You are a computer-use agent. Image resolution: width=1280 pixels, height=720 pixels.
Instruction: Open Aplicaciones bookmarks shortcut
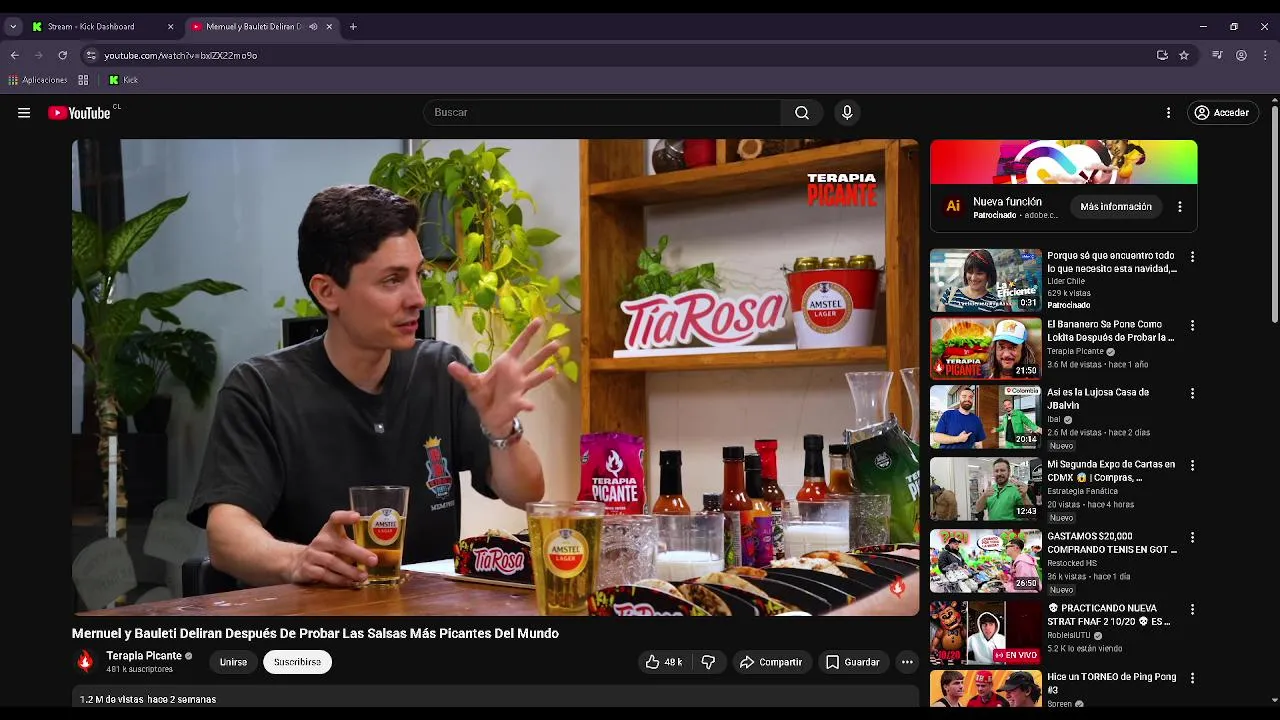[38, 80]
